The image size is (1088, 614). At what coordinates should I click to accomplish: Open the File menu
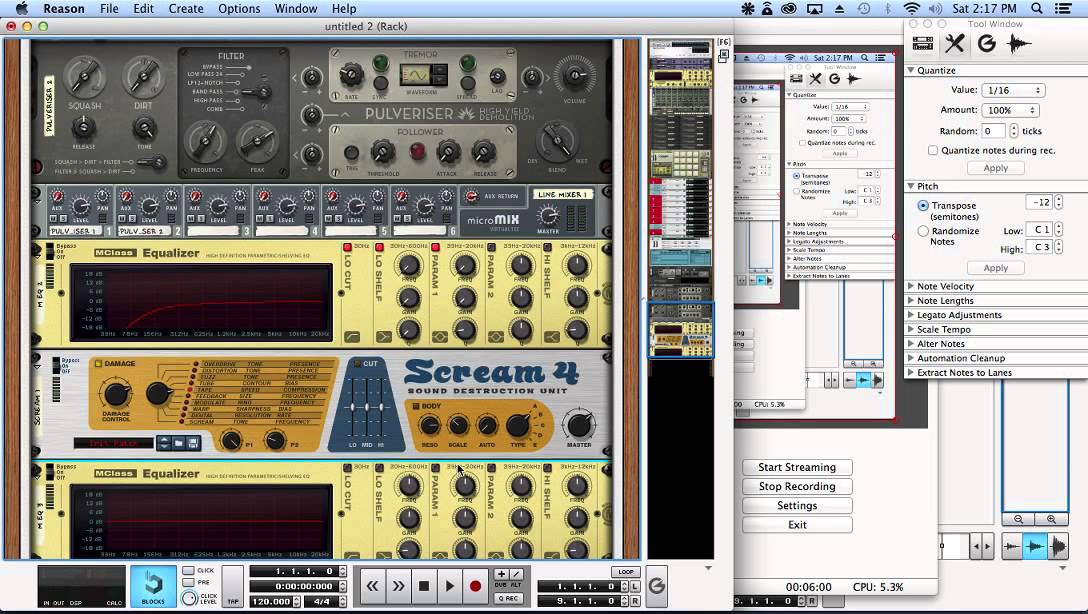coord(109,8)
